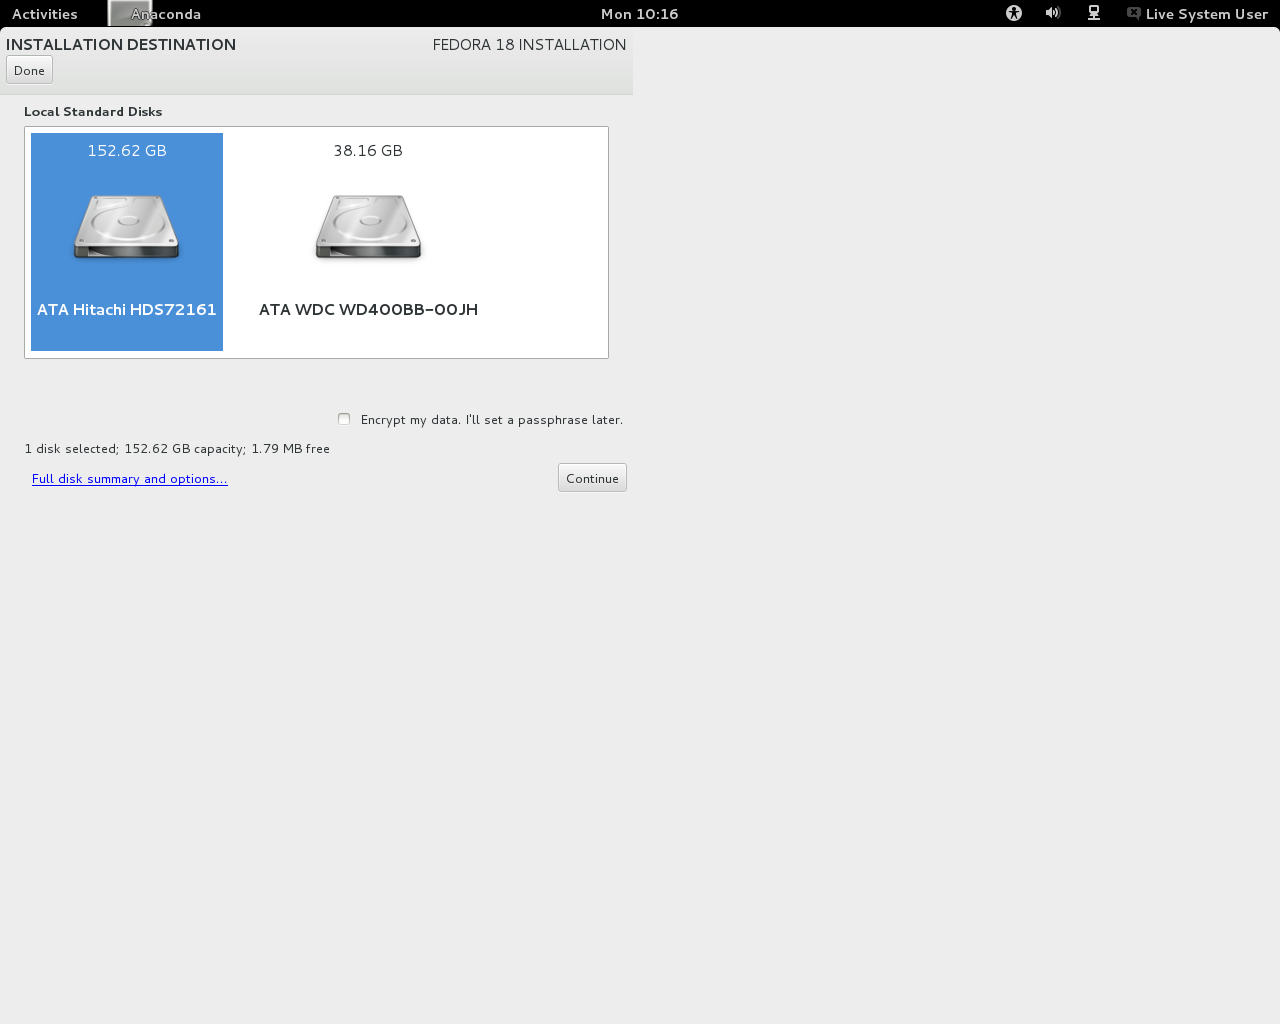Open the Activities overview
The height and width of the screenshot is (1024, 1280).
[45, 14]
